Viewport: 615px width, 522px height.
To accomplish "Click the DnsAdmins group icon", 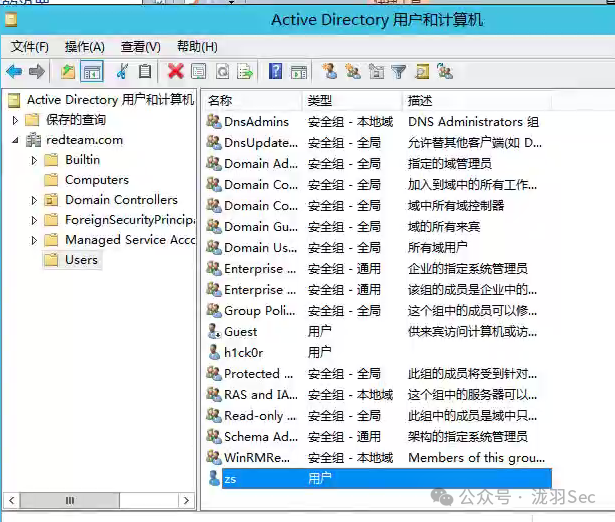I will pos(214,121).
